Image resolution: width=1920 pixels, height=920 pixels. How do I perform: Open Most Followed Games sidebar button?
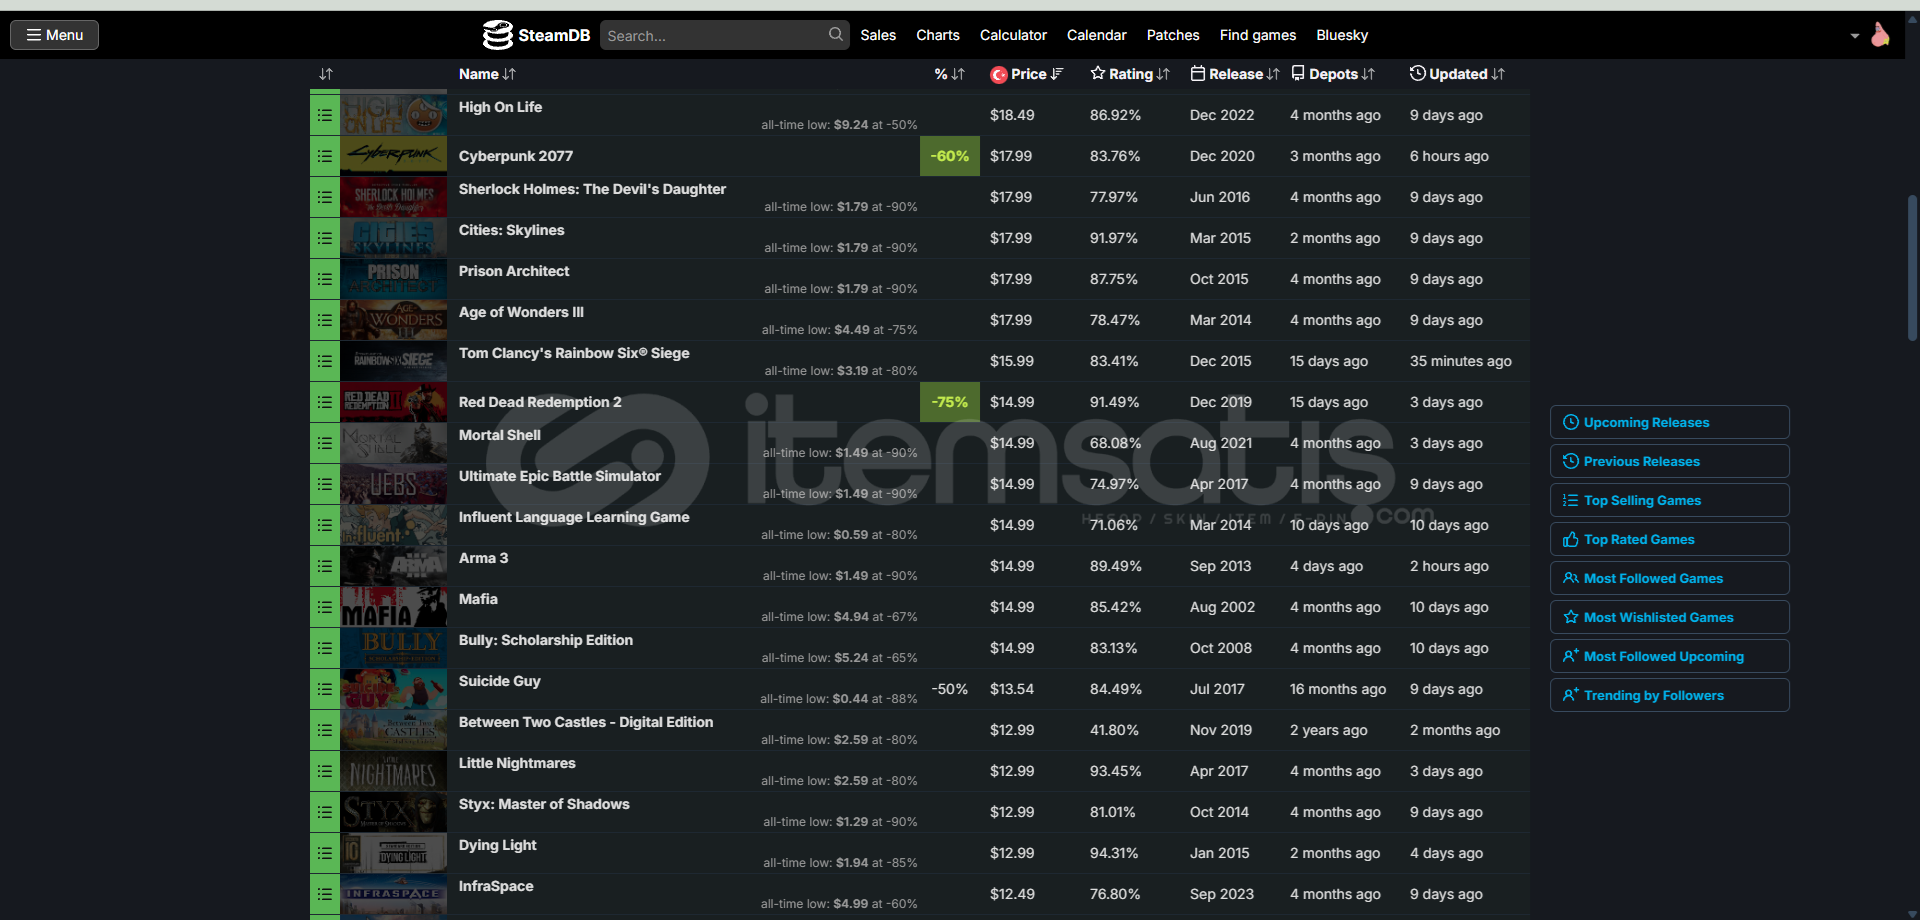[1670, 578]
